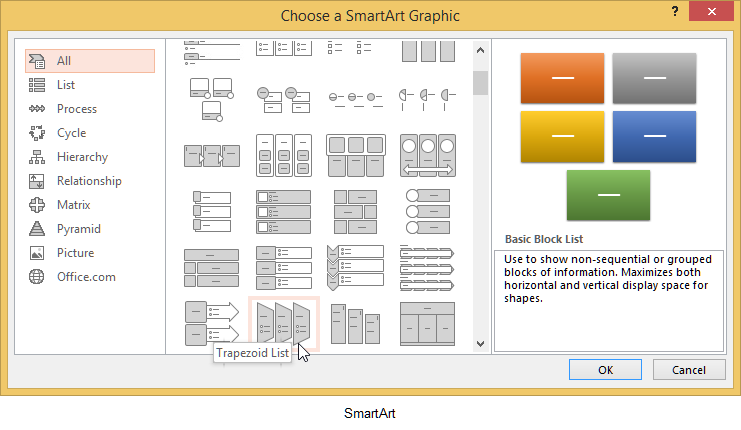The image size is (741, 430).
Task: Select the List category
Action: tap(65, 85)
